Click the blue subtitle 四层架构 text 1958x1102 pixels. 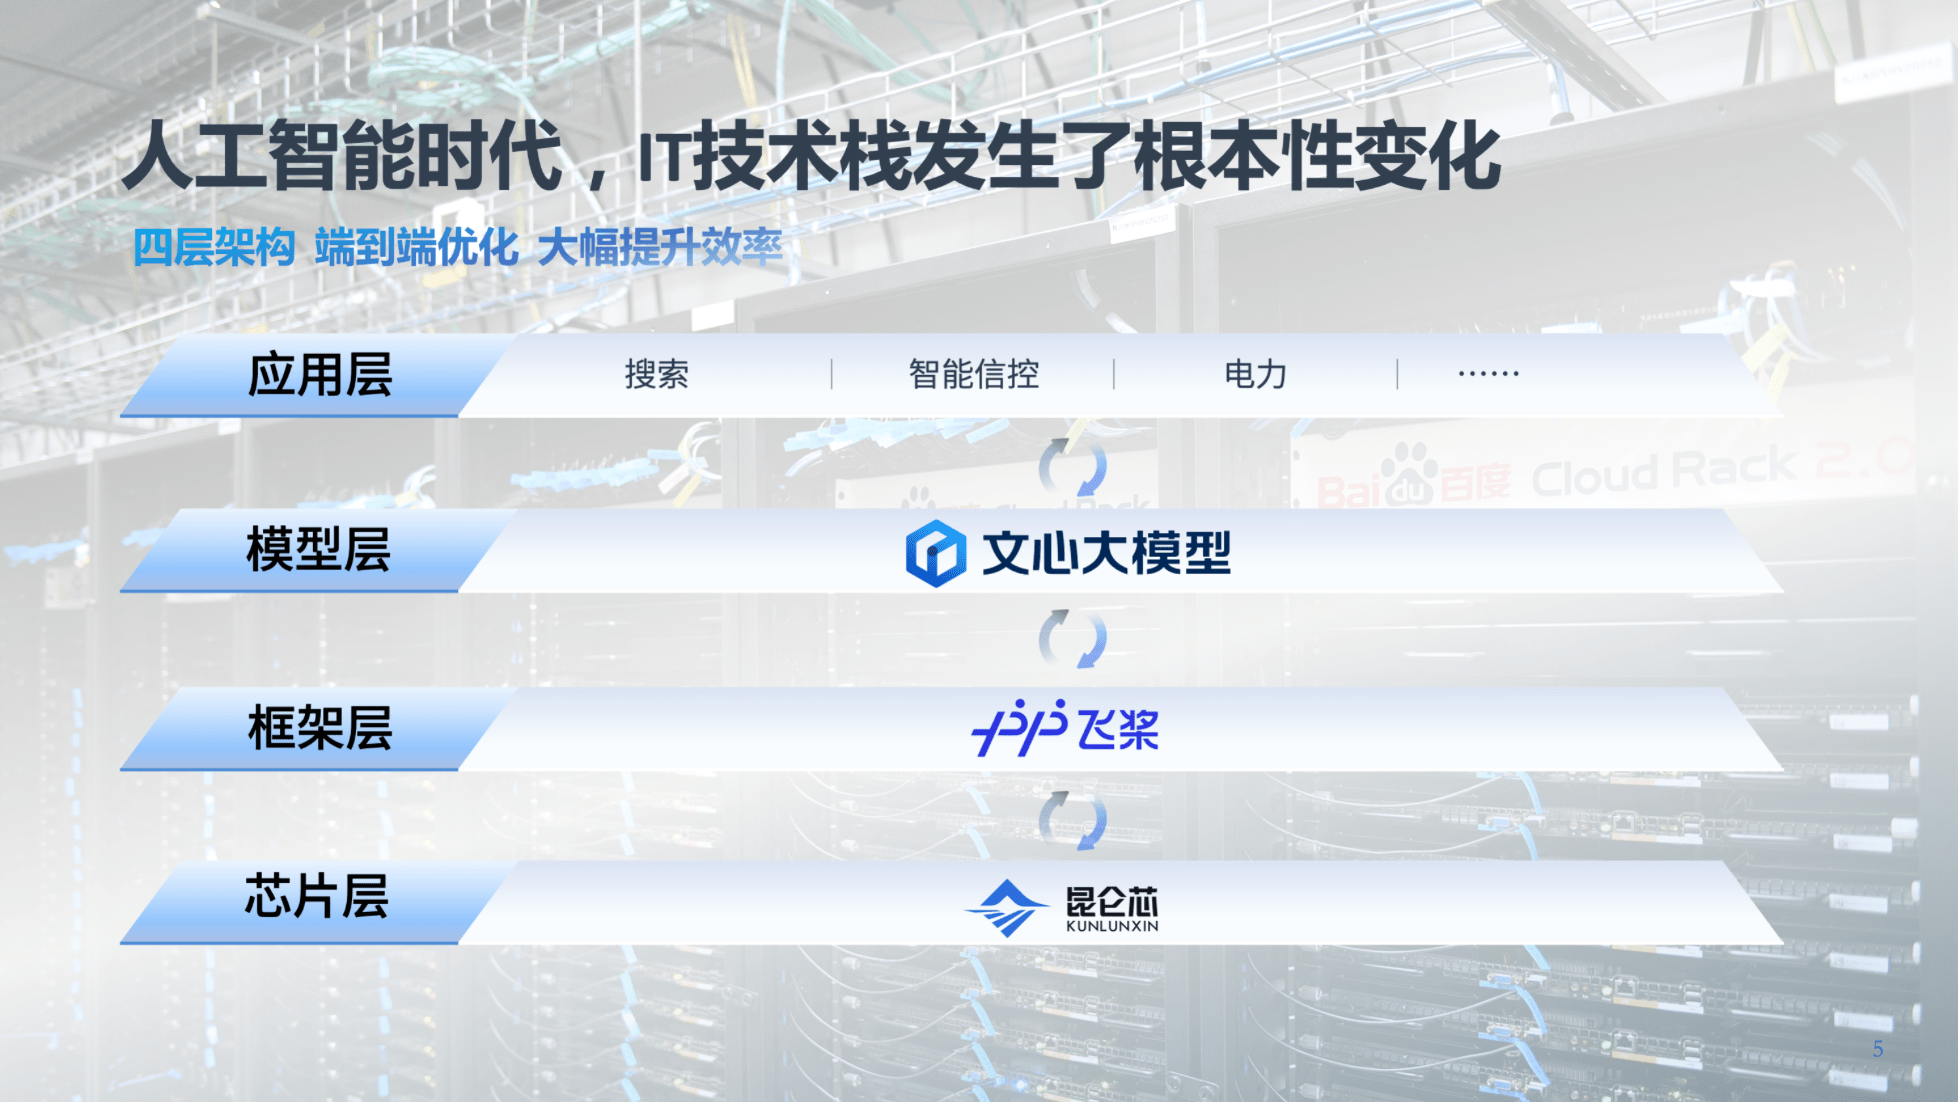tap(214, 247)
